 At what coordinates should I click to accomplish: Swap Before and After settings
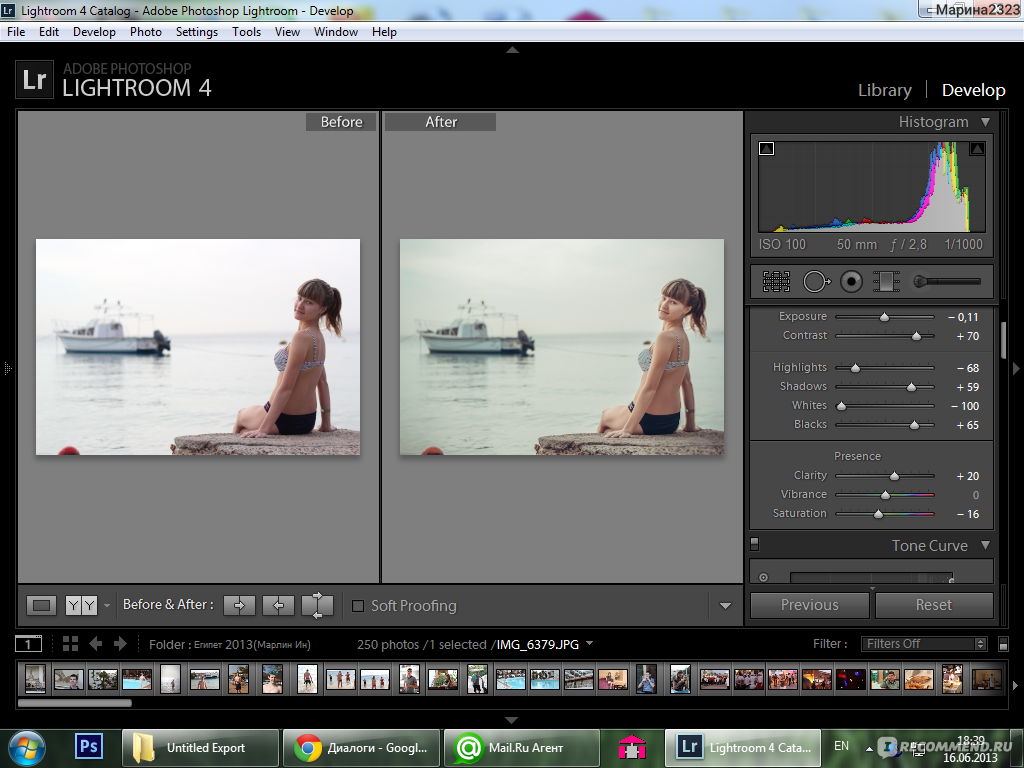pos(317,605)
